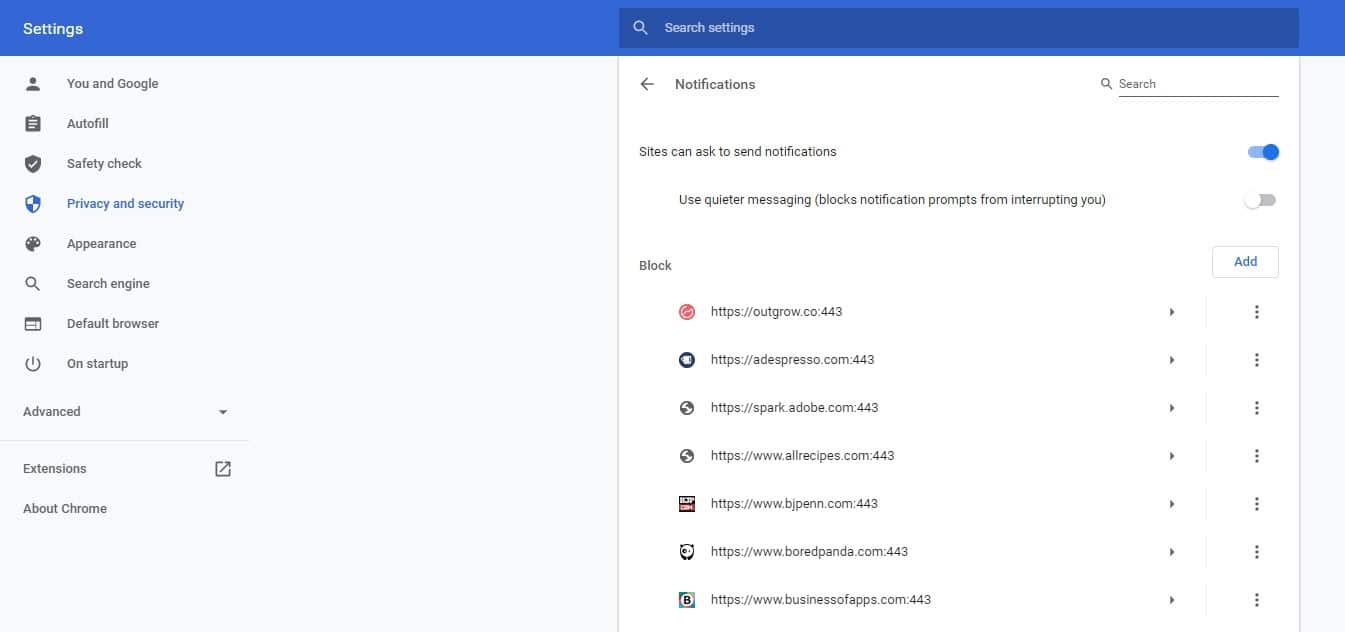1345x632 pixels.
Task: Select You and Google in the sidebar
Action: [x=112, y=83]
